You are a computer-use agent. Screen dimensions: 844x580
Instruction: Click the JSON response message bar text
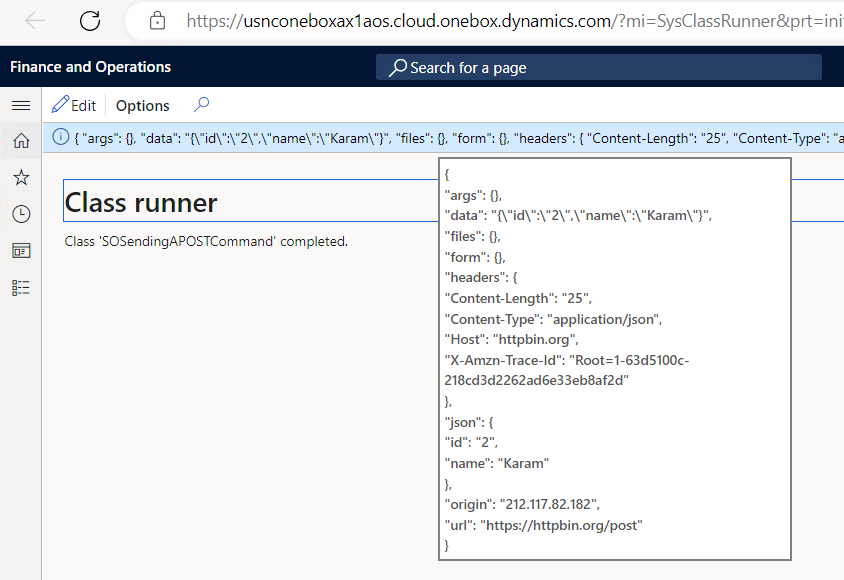(x=459, y=138)
